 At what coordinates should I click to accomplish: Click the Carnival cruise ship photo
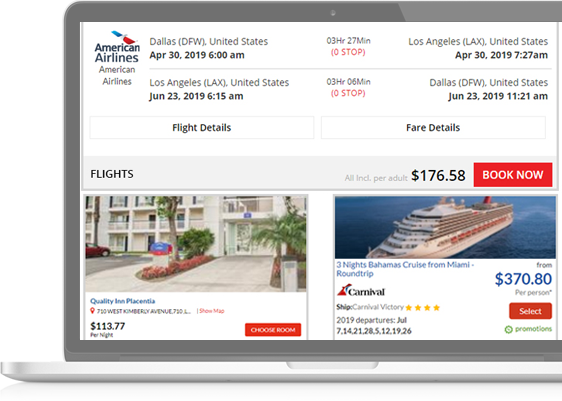pos(445,227)
